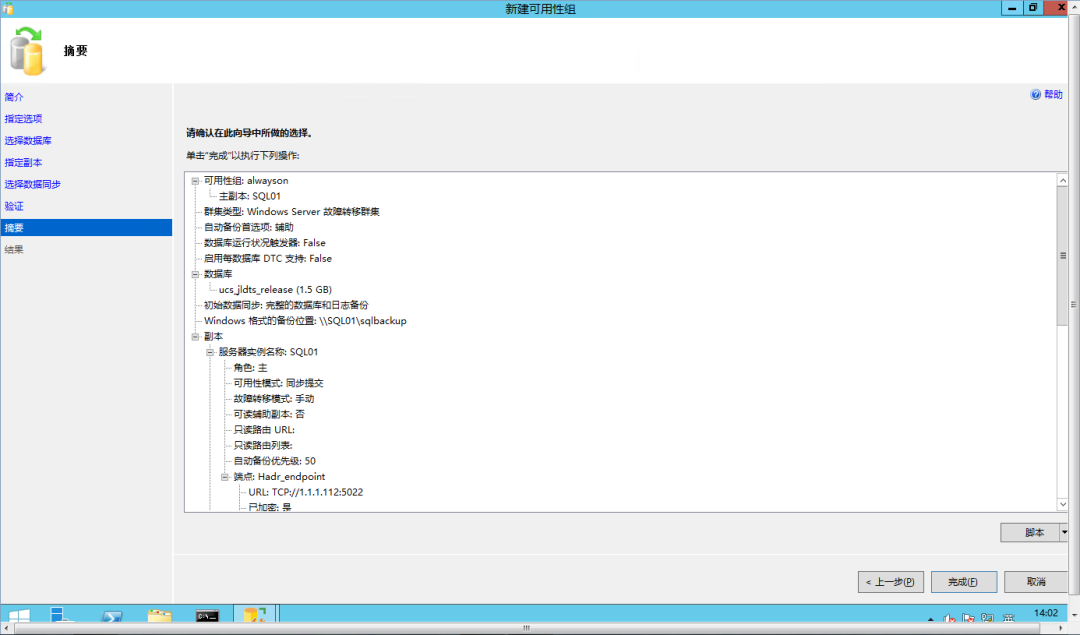The width and height of the screenshot is (1080, 635).
Task: Select the \\SQL01\sqlbackup backup location row
Action: click(x=305, y=321)
